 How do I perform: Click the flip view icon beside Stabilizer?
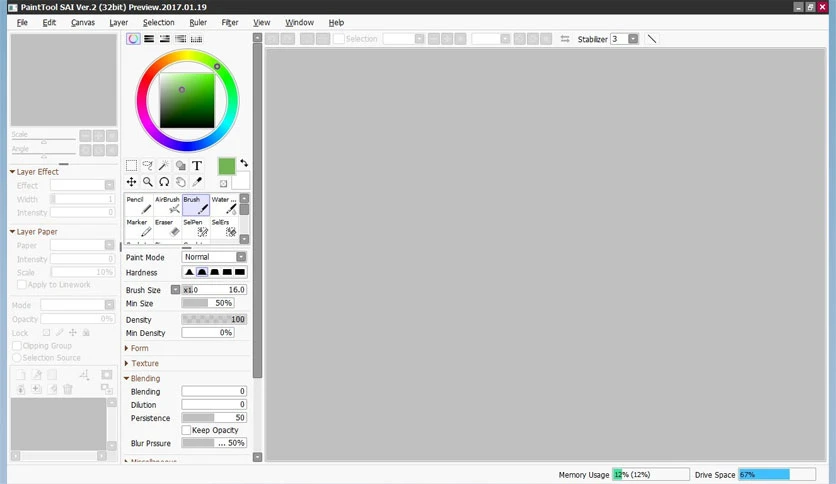(x=565, y=39)
